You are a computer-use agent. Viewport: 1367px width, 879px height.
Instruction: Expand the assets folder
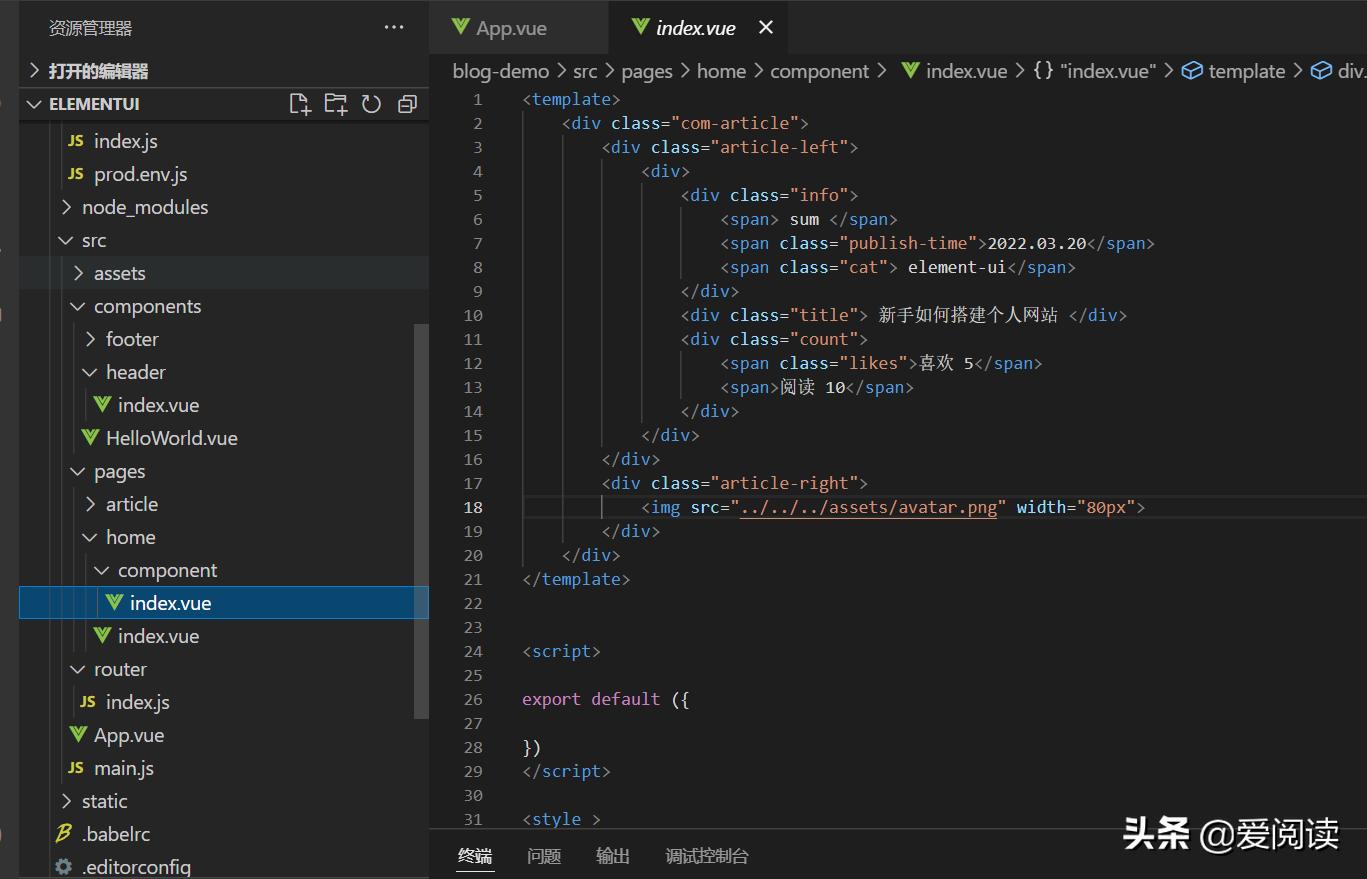click(x=119, y=273)
